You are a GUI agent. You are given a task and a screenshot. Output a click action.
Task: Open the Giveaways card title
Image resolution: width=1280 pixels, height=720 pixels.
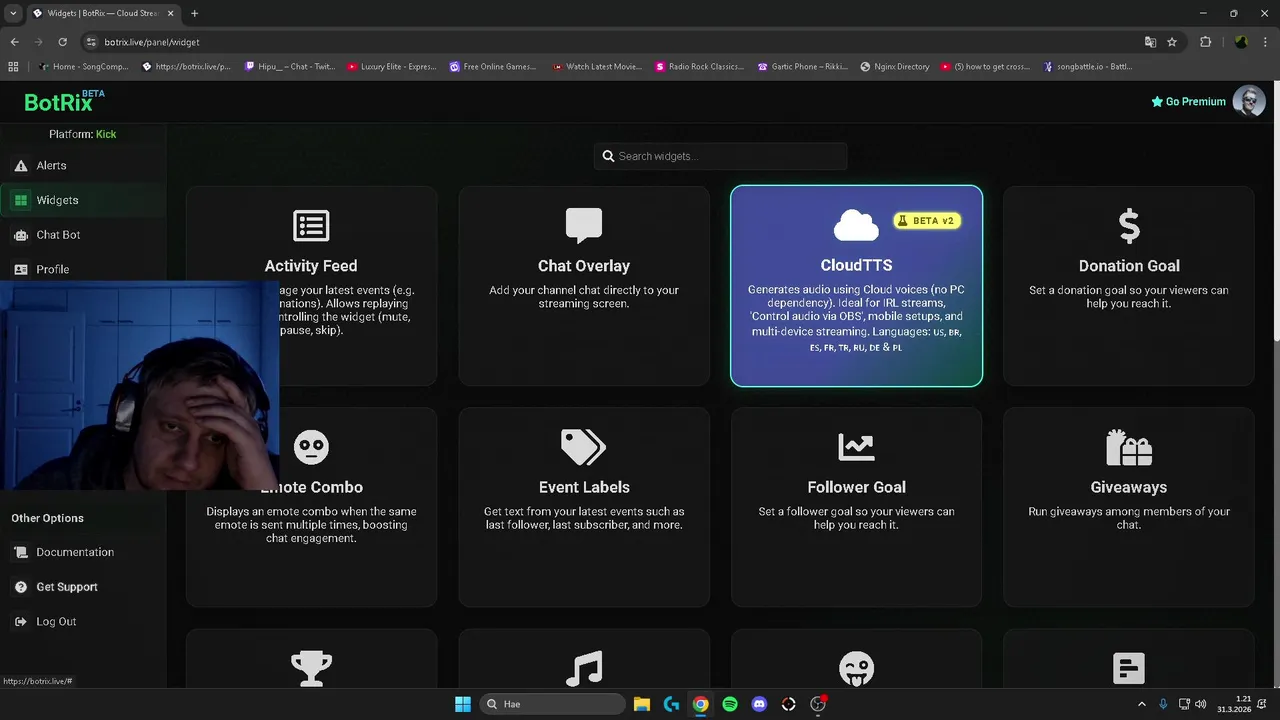(x=1129, y=487)
